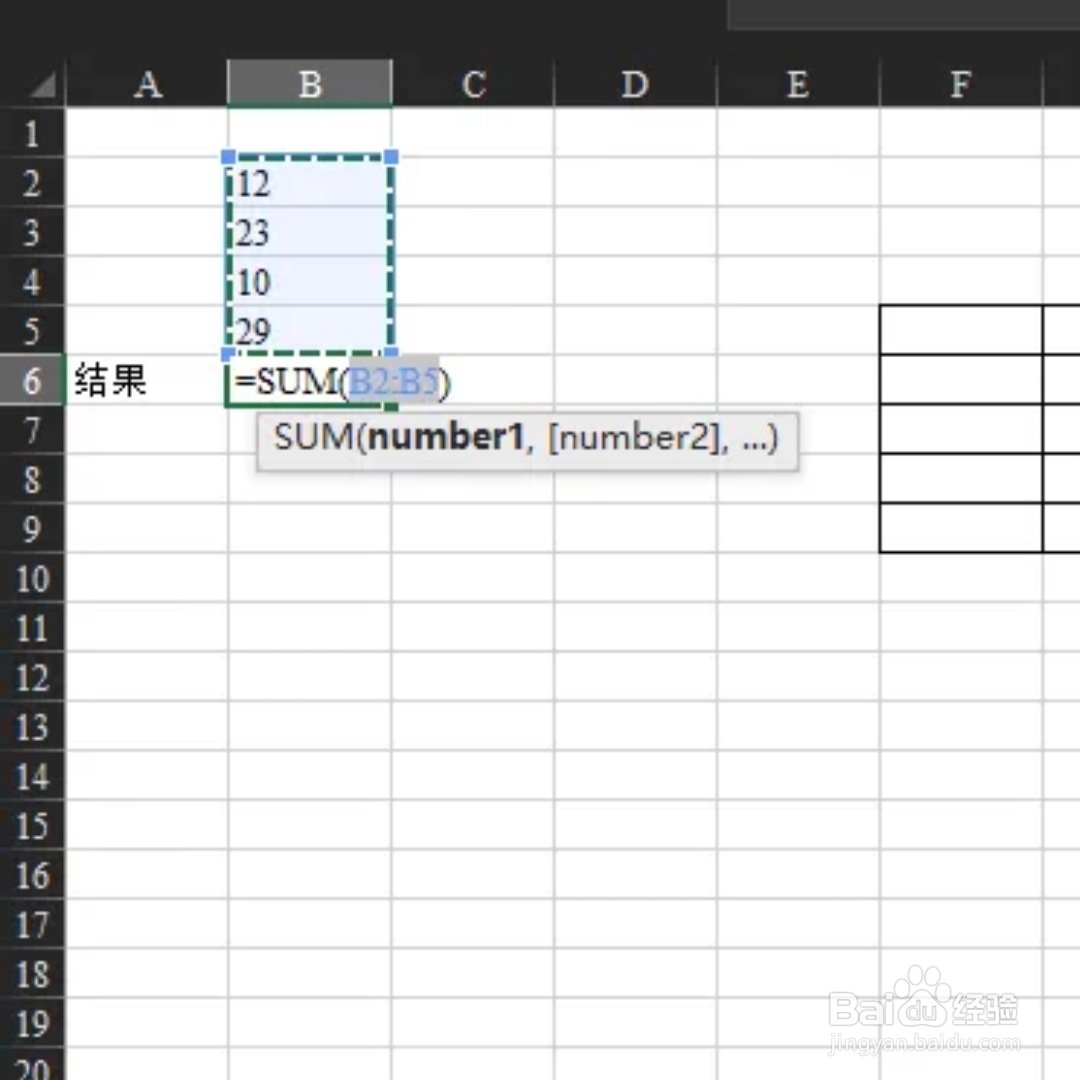Click empty cell B10
This screenshot has width=1080, height=1080.
[309, 578]
